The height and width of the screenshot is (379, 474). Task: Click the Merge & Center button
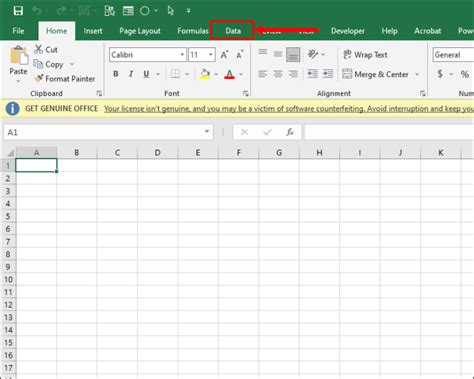375,74
